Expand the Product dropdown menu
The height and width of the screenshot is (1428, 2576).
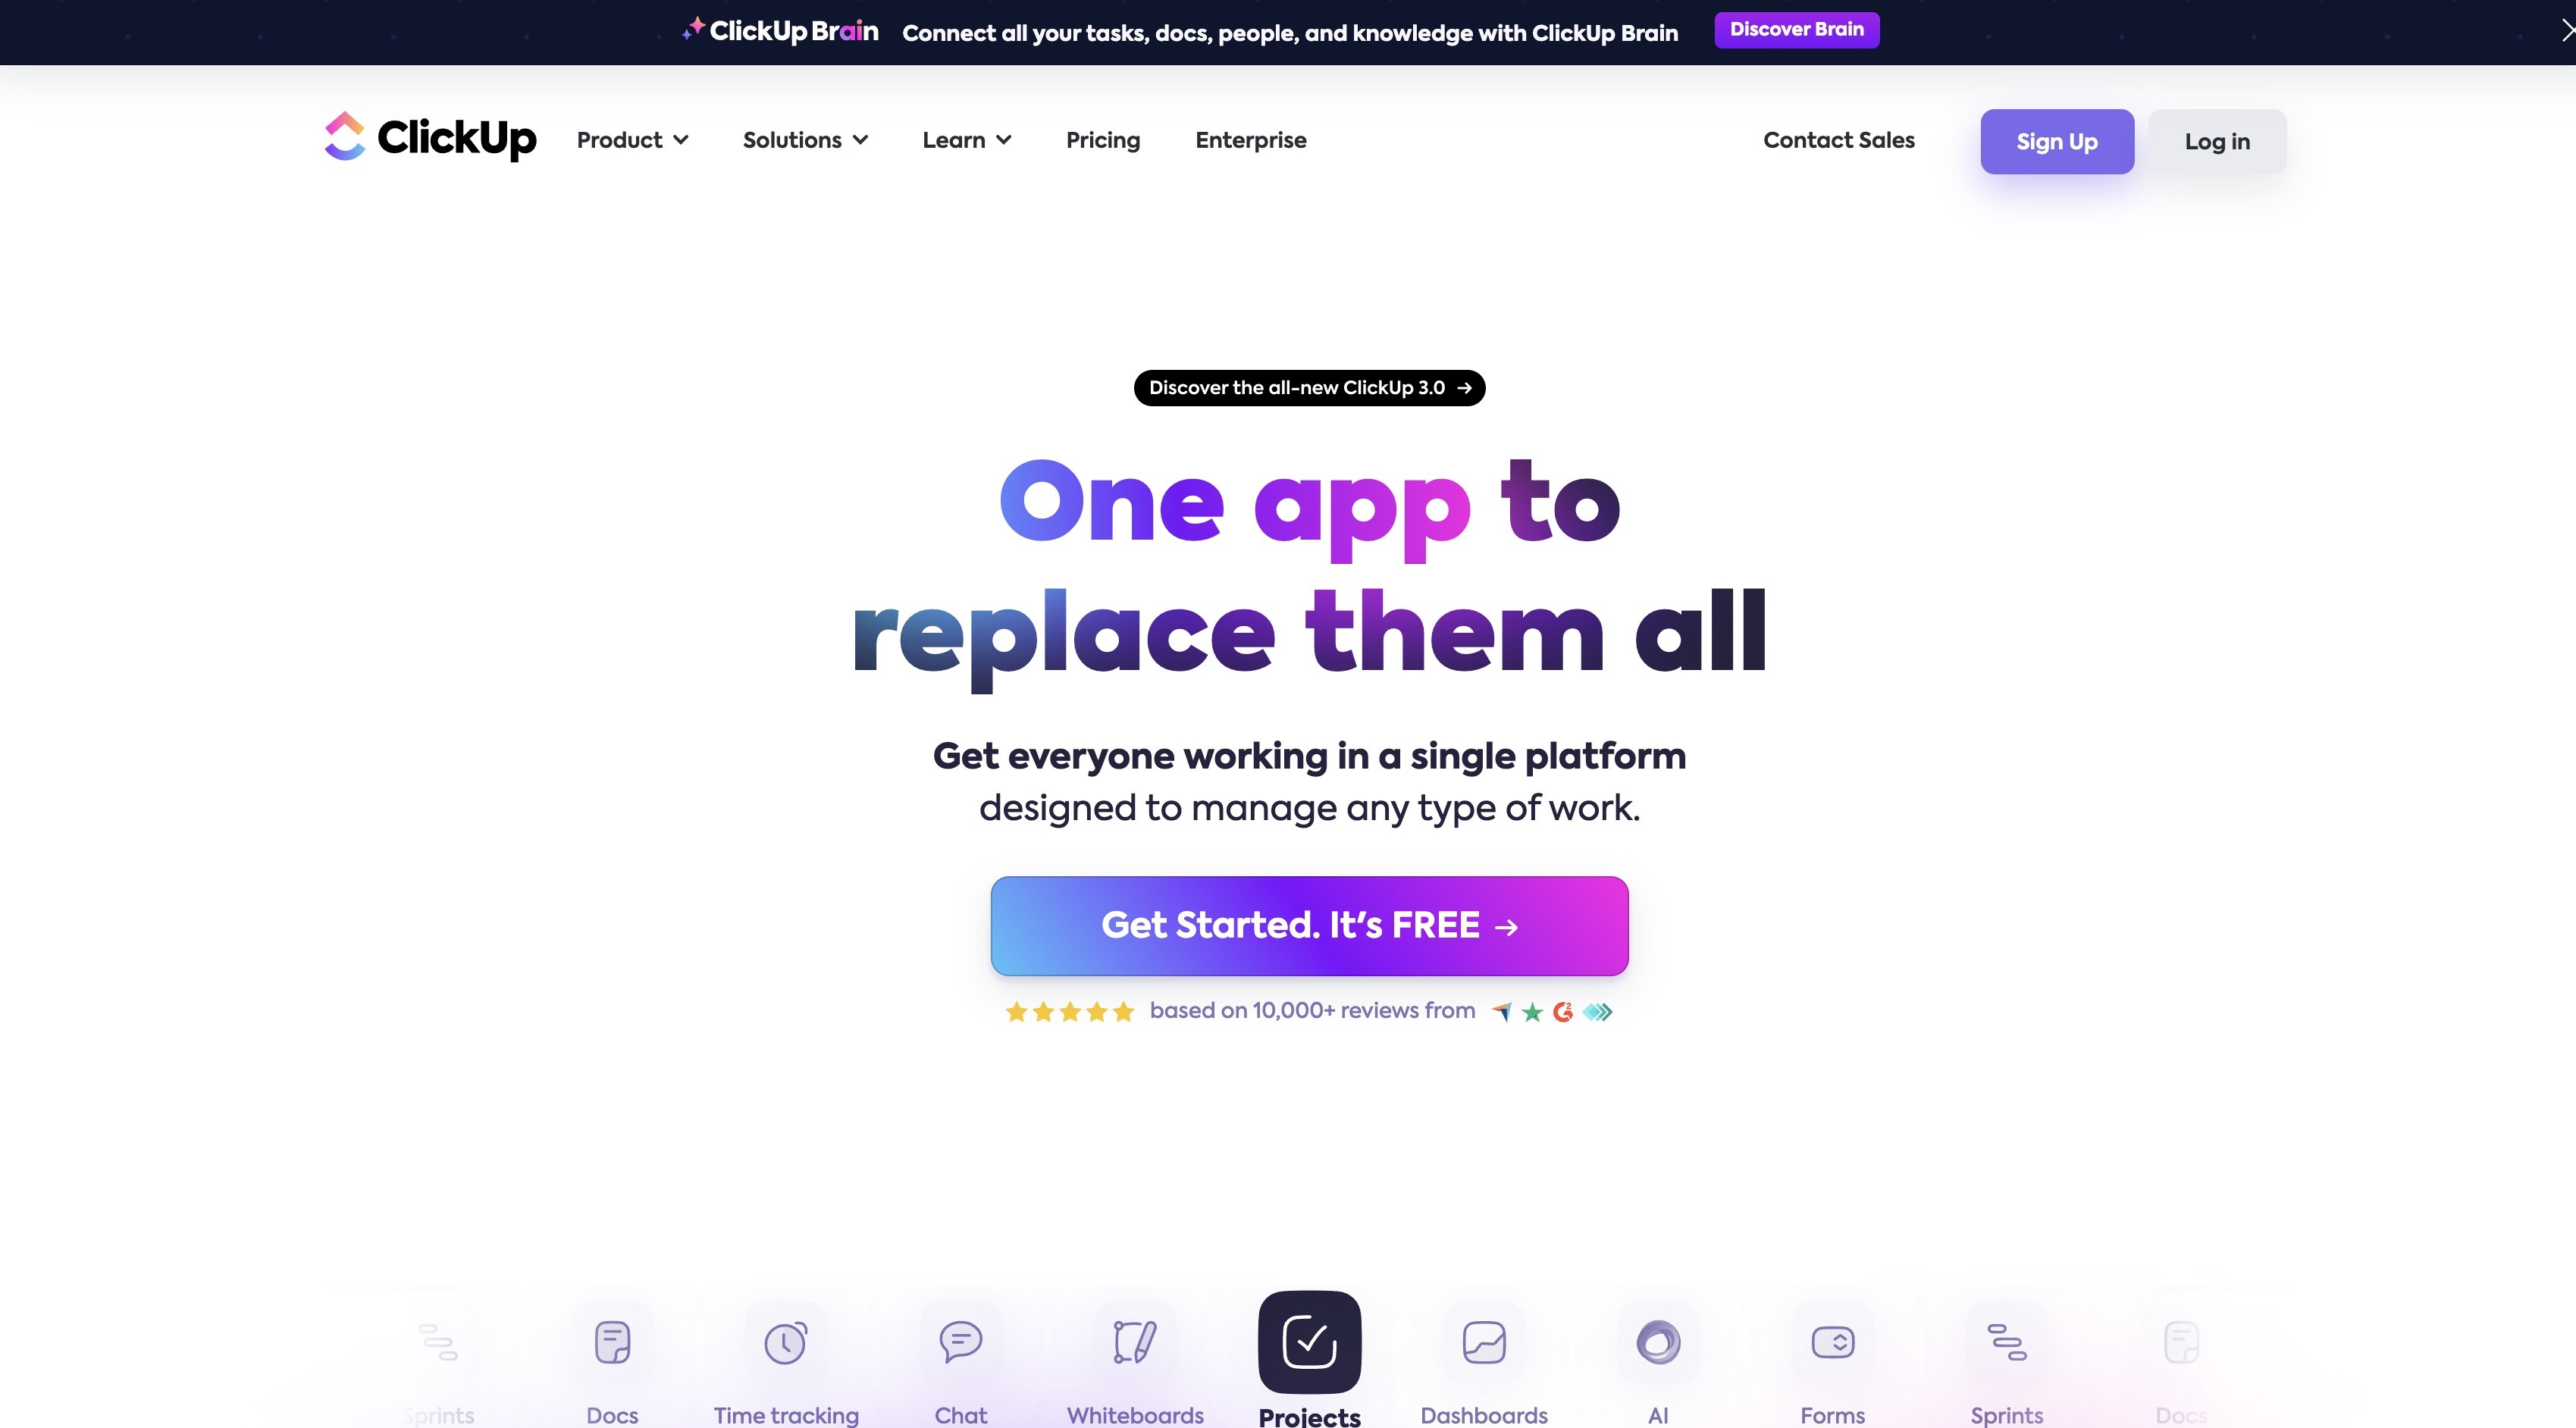pos(632,140)
